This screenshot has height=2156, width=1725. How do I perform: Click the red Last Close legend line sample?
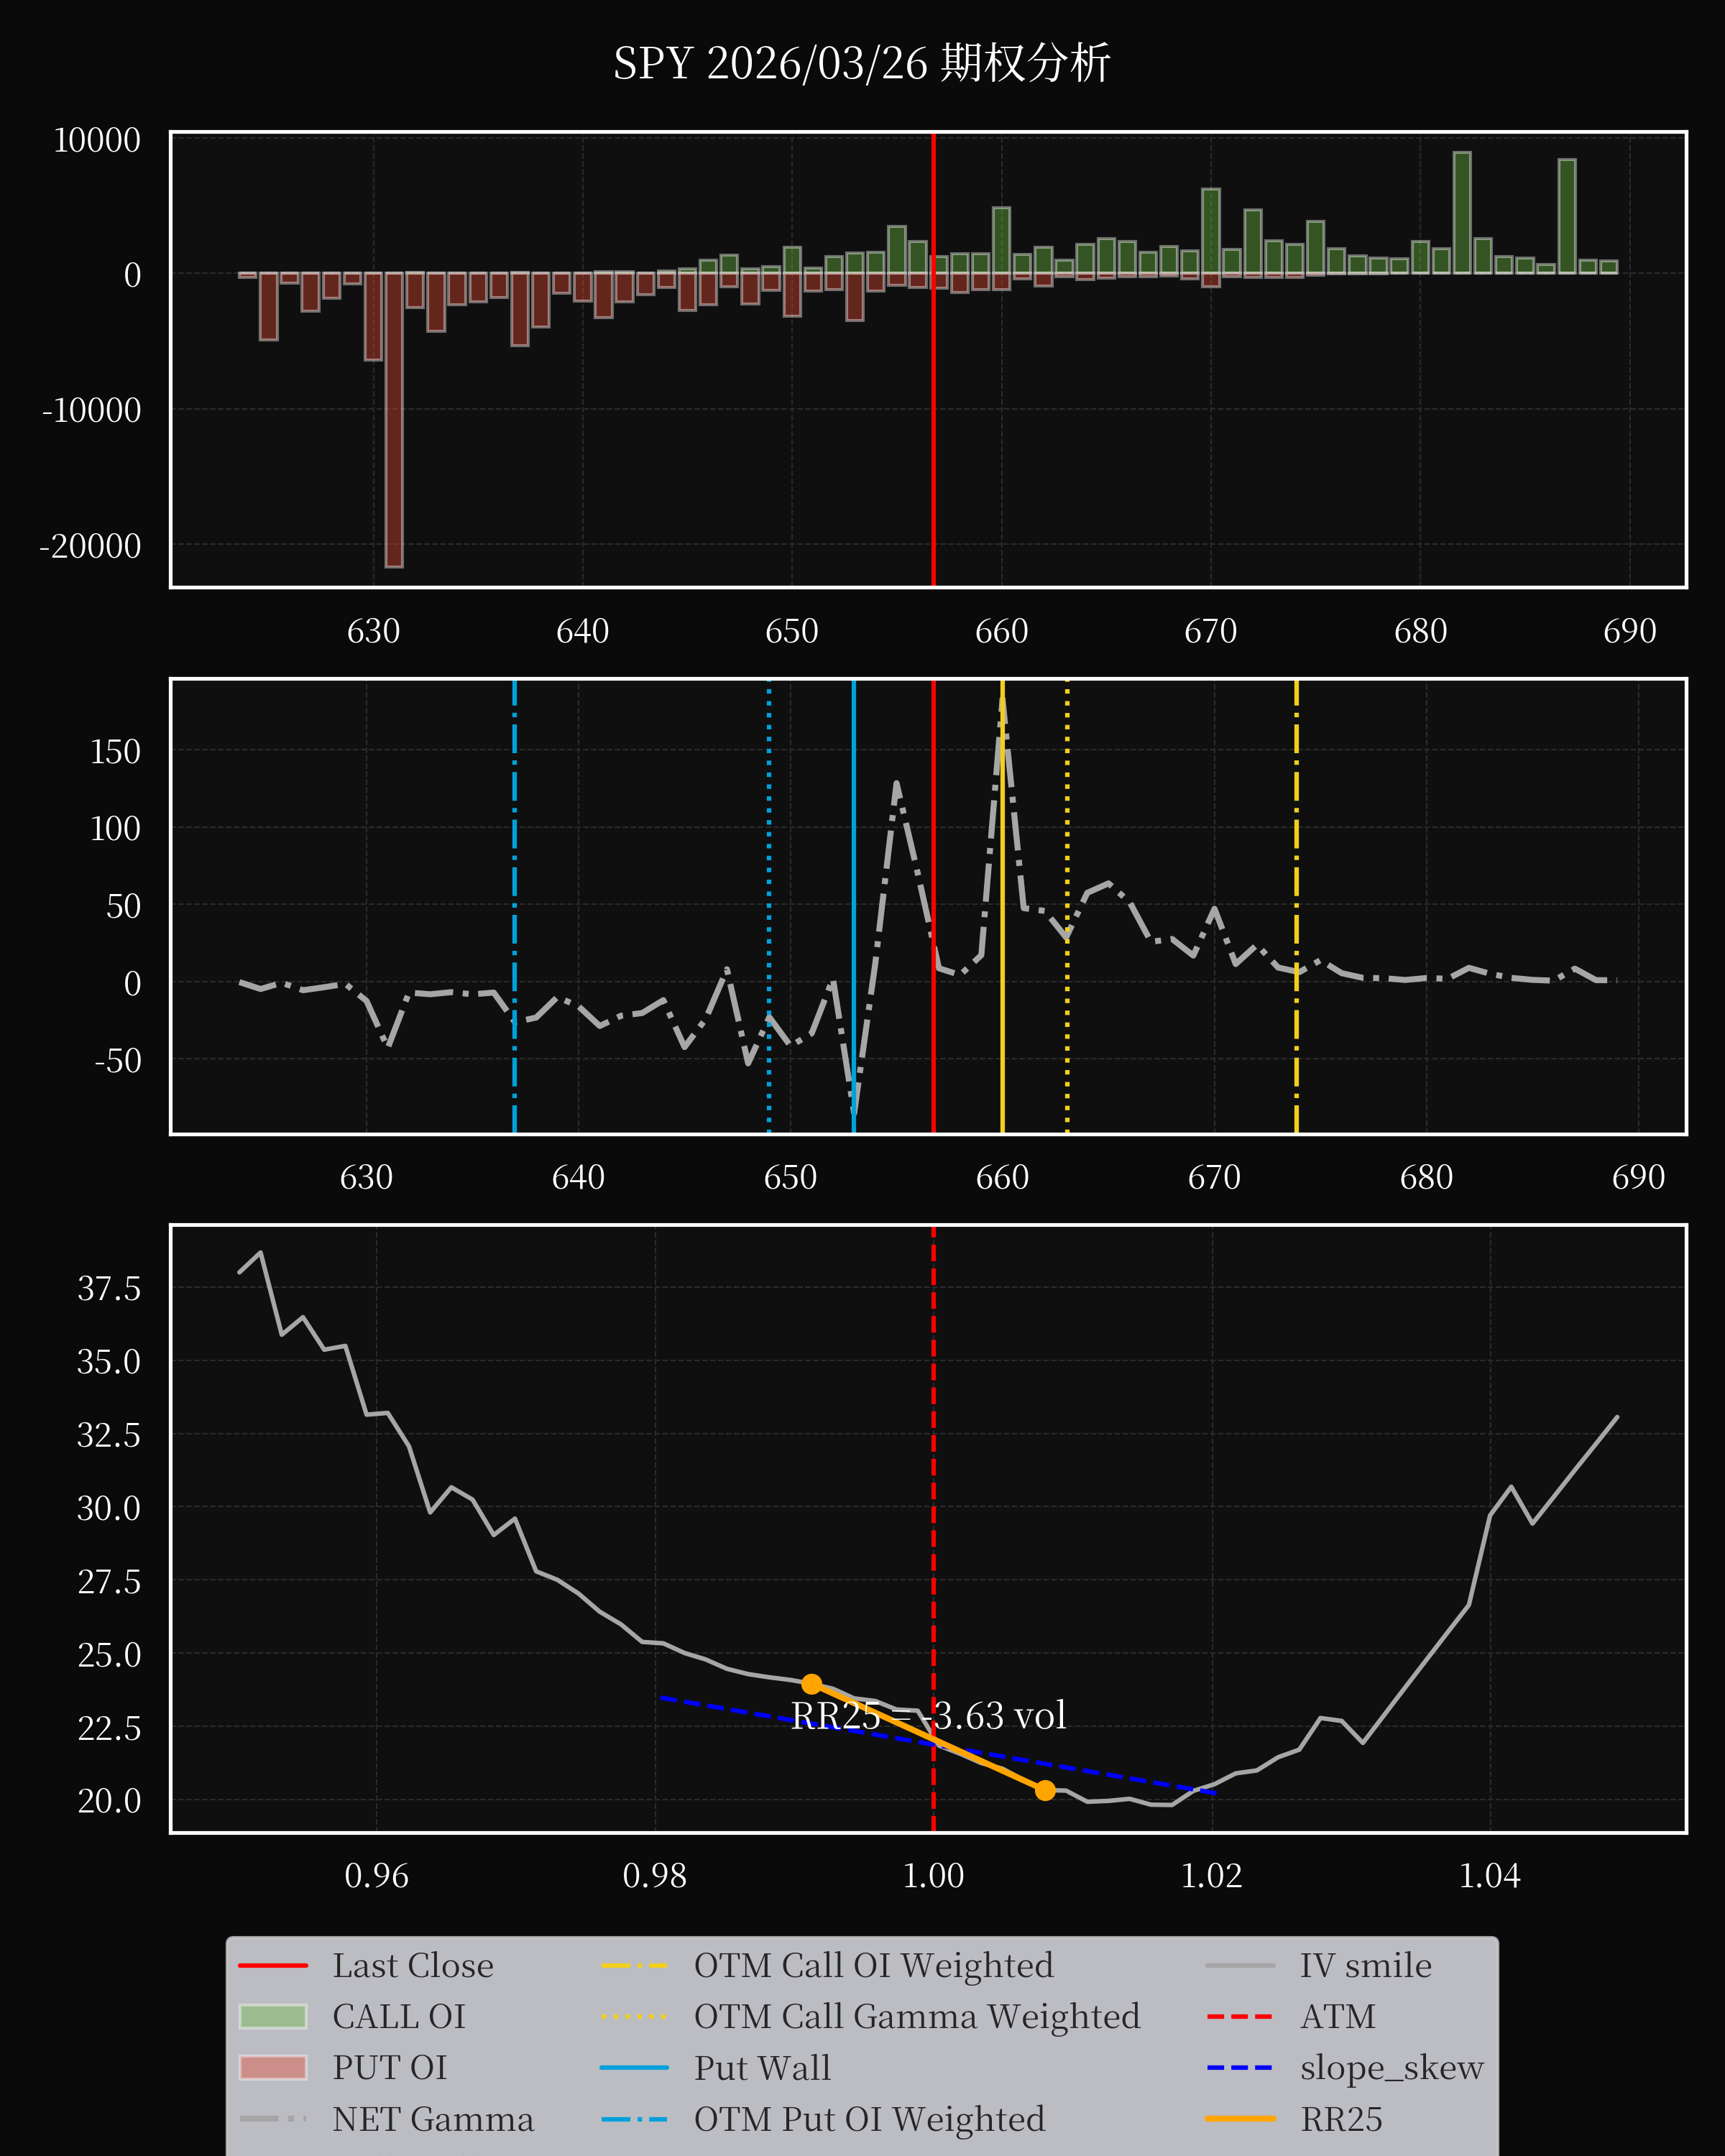coord(273,1966)
